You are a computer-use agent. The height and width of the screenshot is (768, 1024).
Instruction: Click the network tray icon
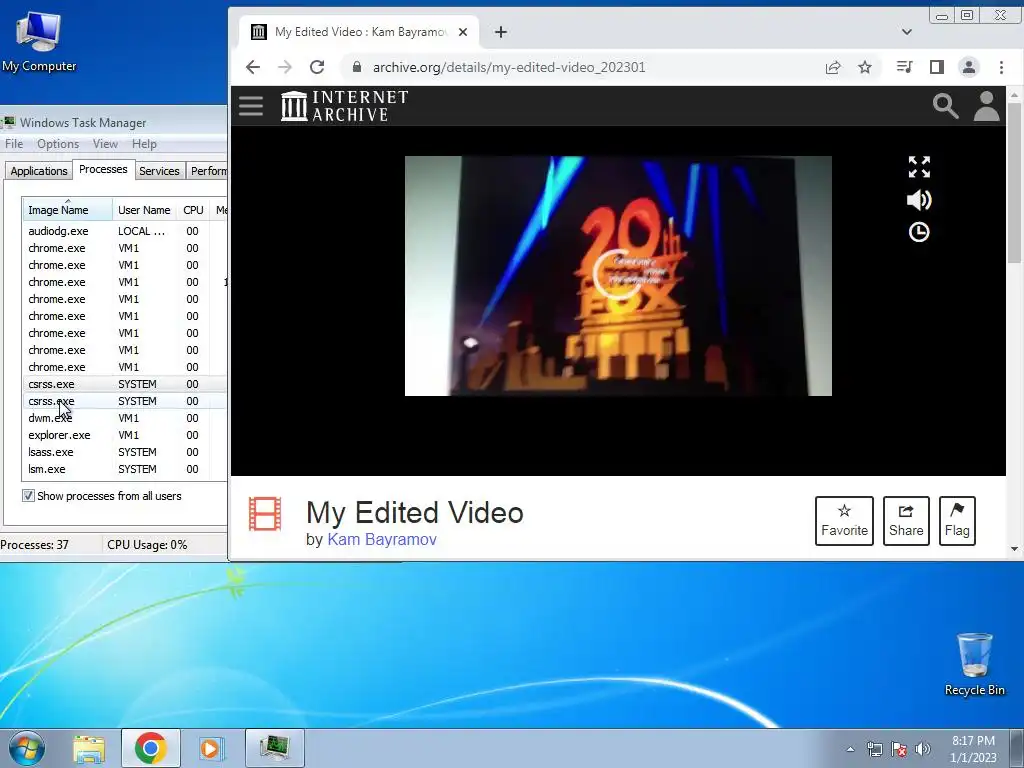[x=874, y=749]
